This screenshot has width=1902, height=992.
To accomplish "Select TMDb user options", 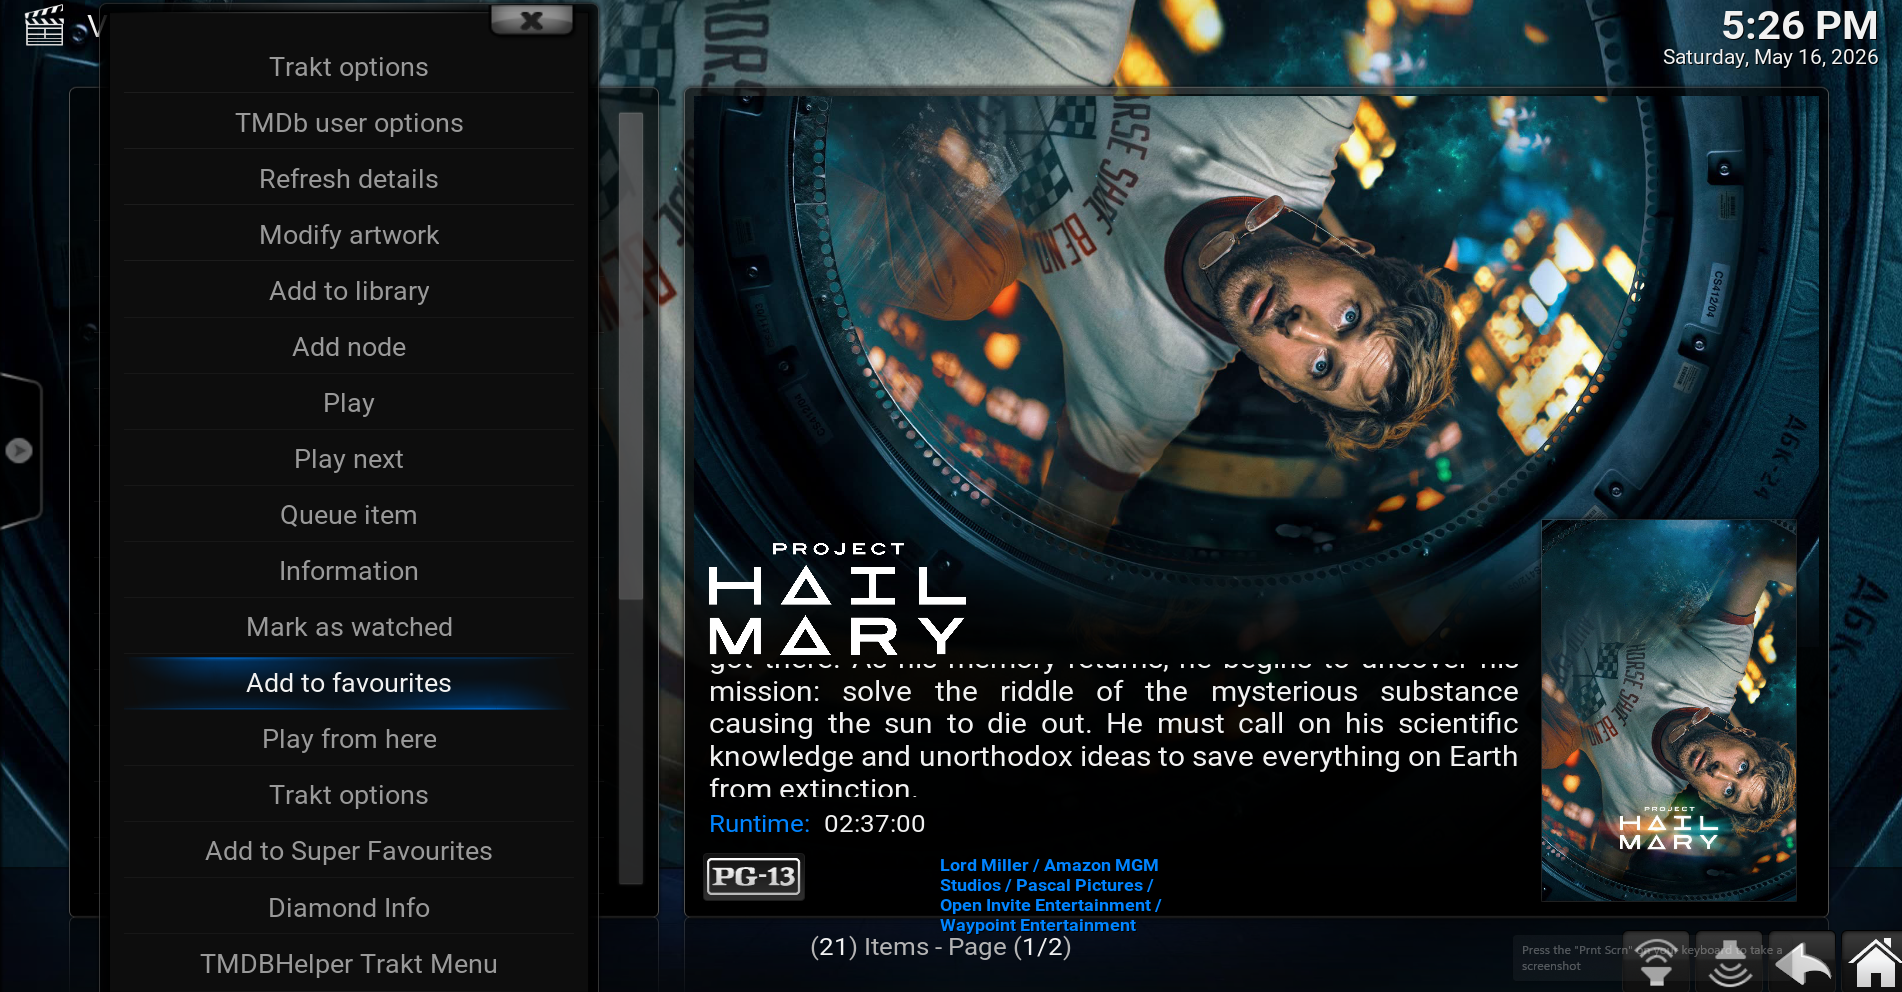I will coord(349,123).
